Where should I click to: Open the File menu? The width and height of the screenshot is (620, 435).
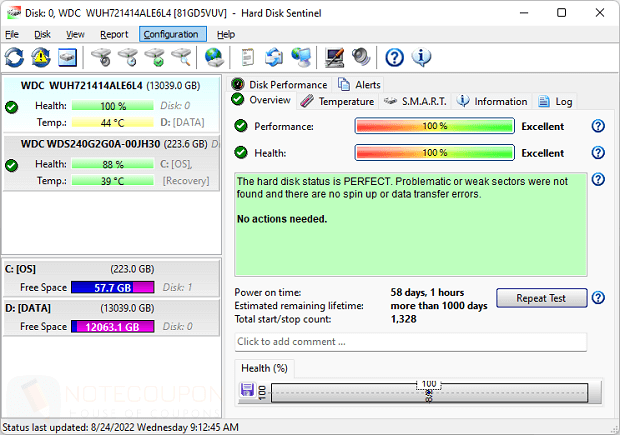point(12,34)
